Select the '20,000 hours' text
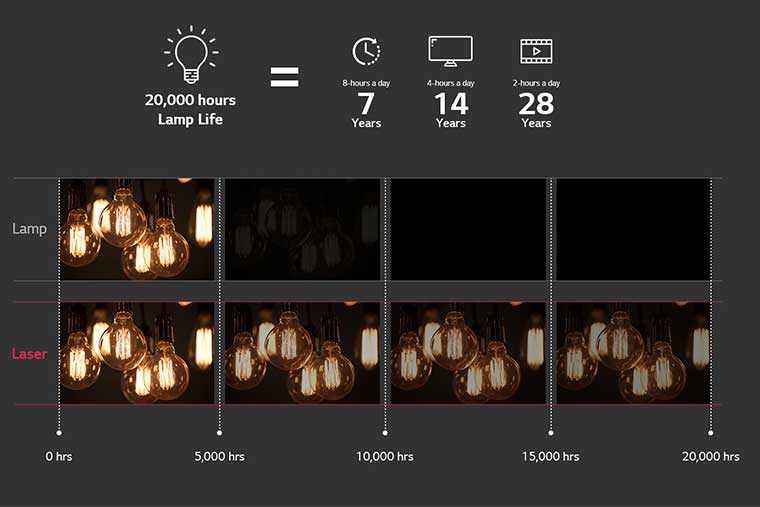This screenshot has width=760, height=507. (190, 100)
